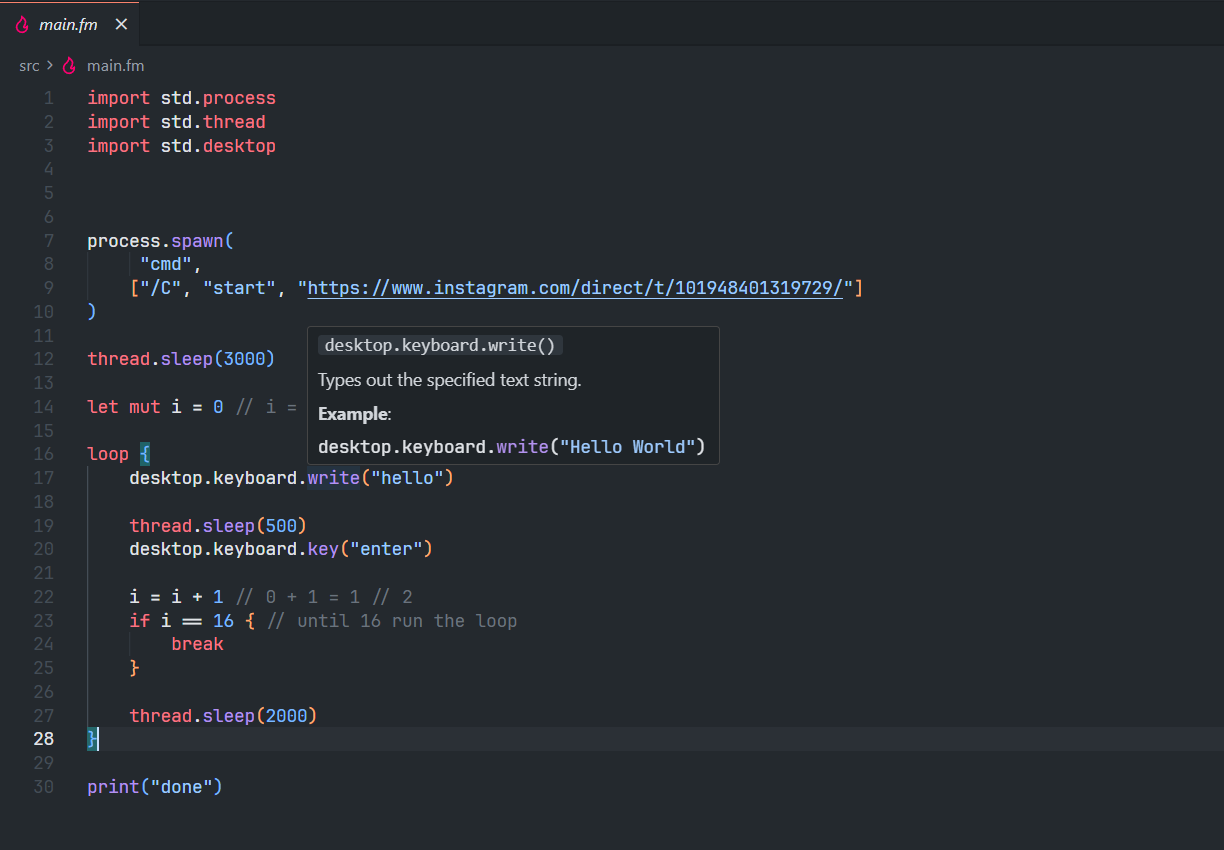Viewport: 1224px width, 850px height.
Task: Click the flame icon in the breadcrumb
Action: coord(69,66)
